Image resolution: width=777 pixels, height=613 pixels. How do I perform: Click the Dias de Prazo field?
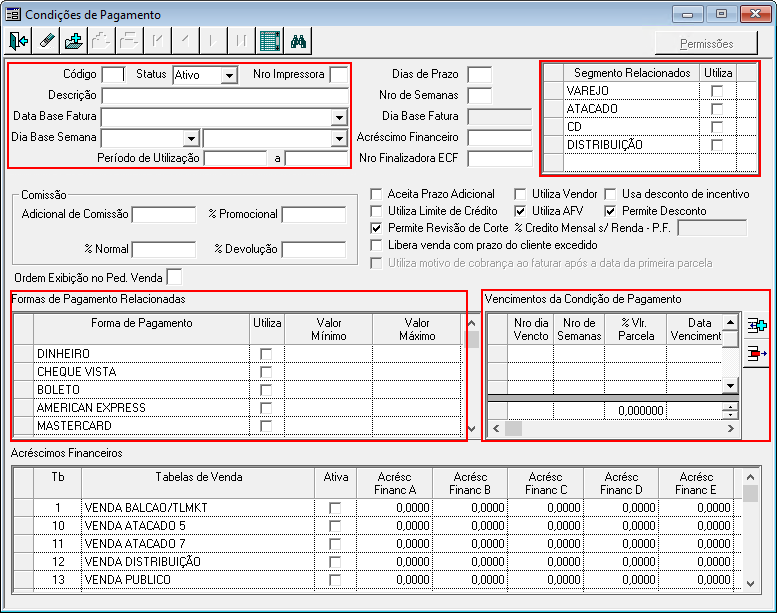pyautogui.click(x=480, y=75)
